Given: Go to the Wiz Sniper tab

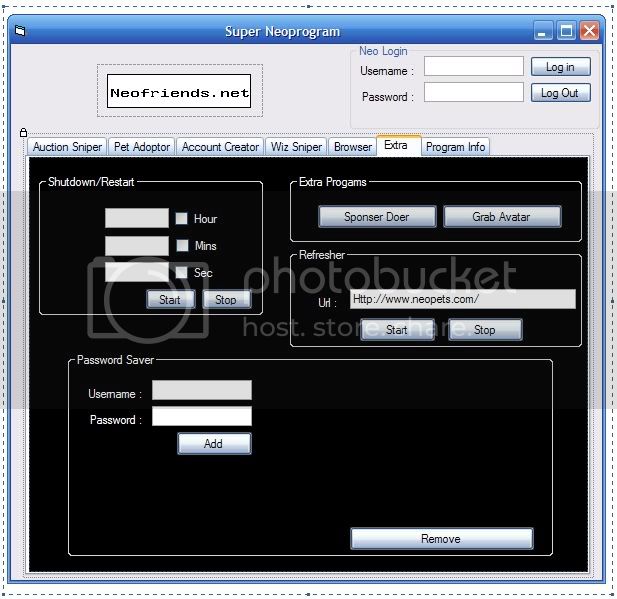Looking at the screenshot, I should (x=296, y=147).
